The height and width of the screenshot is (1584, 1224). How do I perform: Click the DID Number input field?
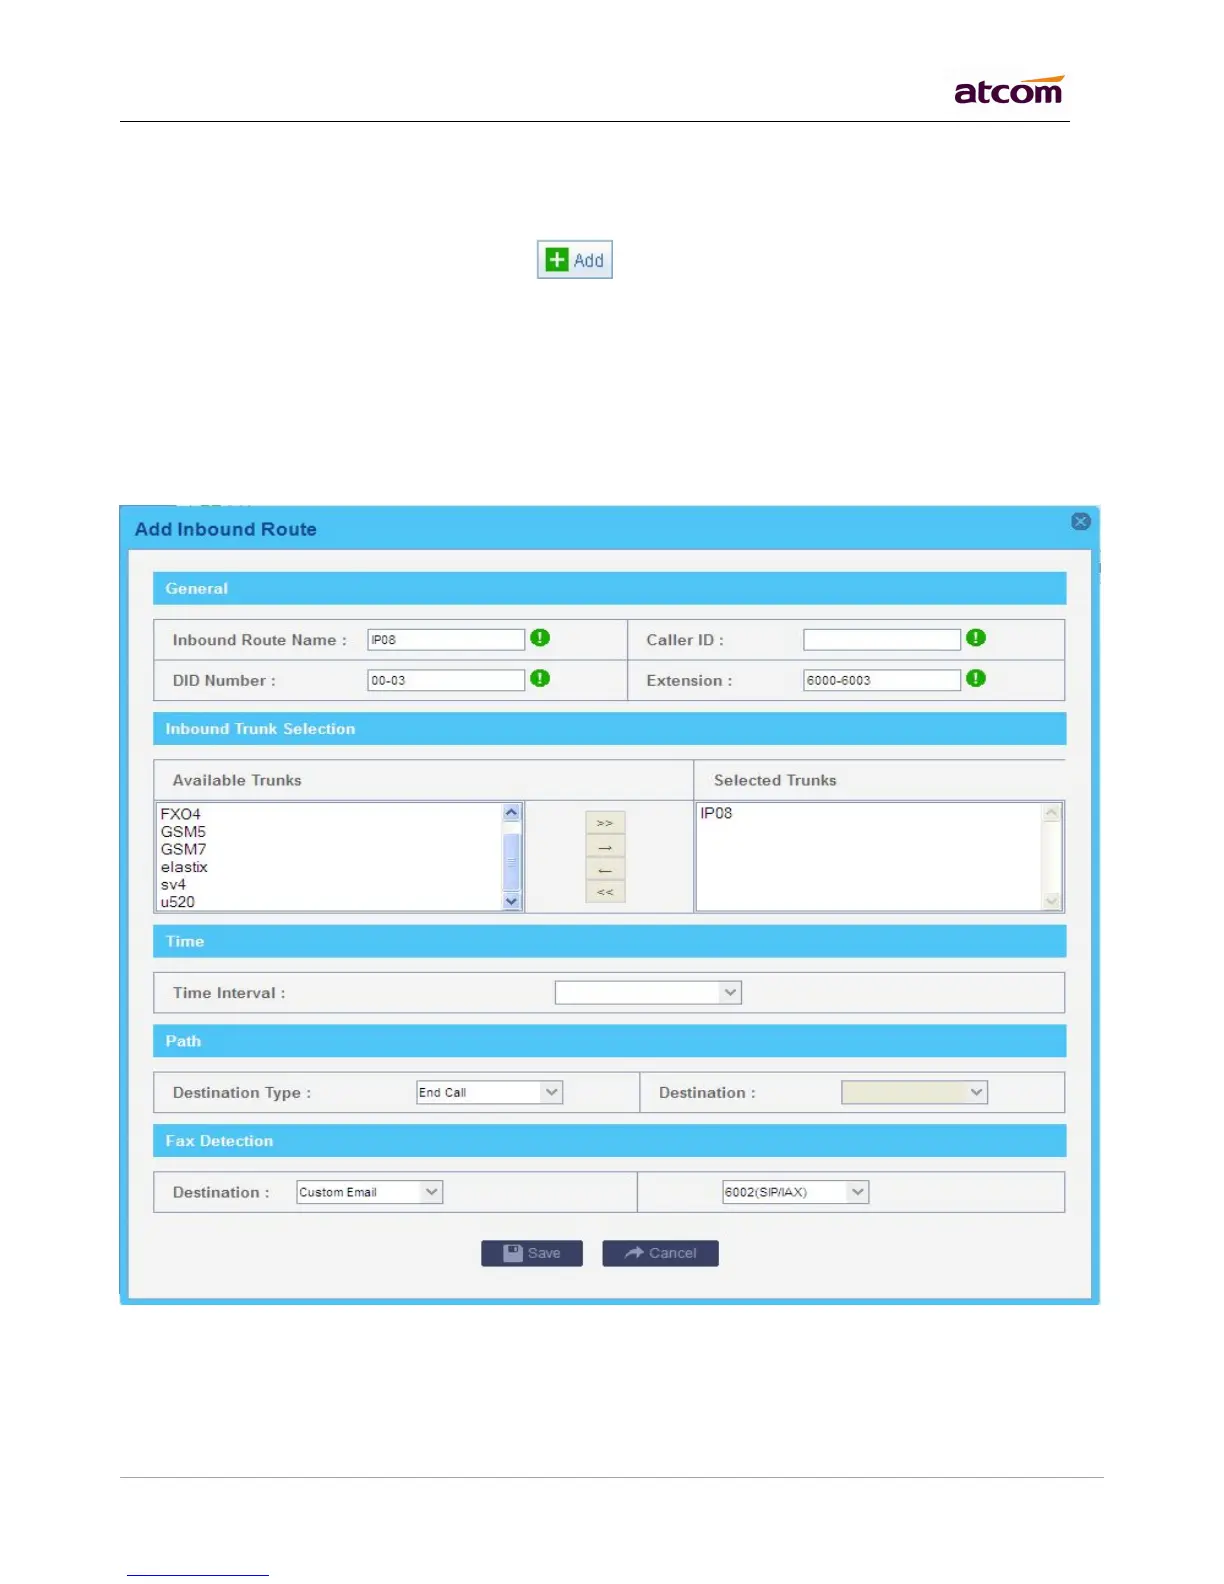click(446, 680)
